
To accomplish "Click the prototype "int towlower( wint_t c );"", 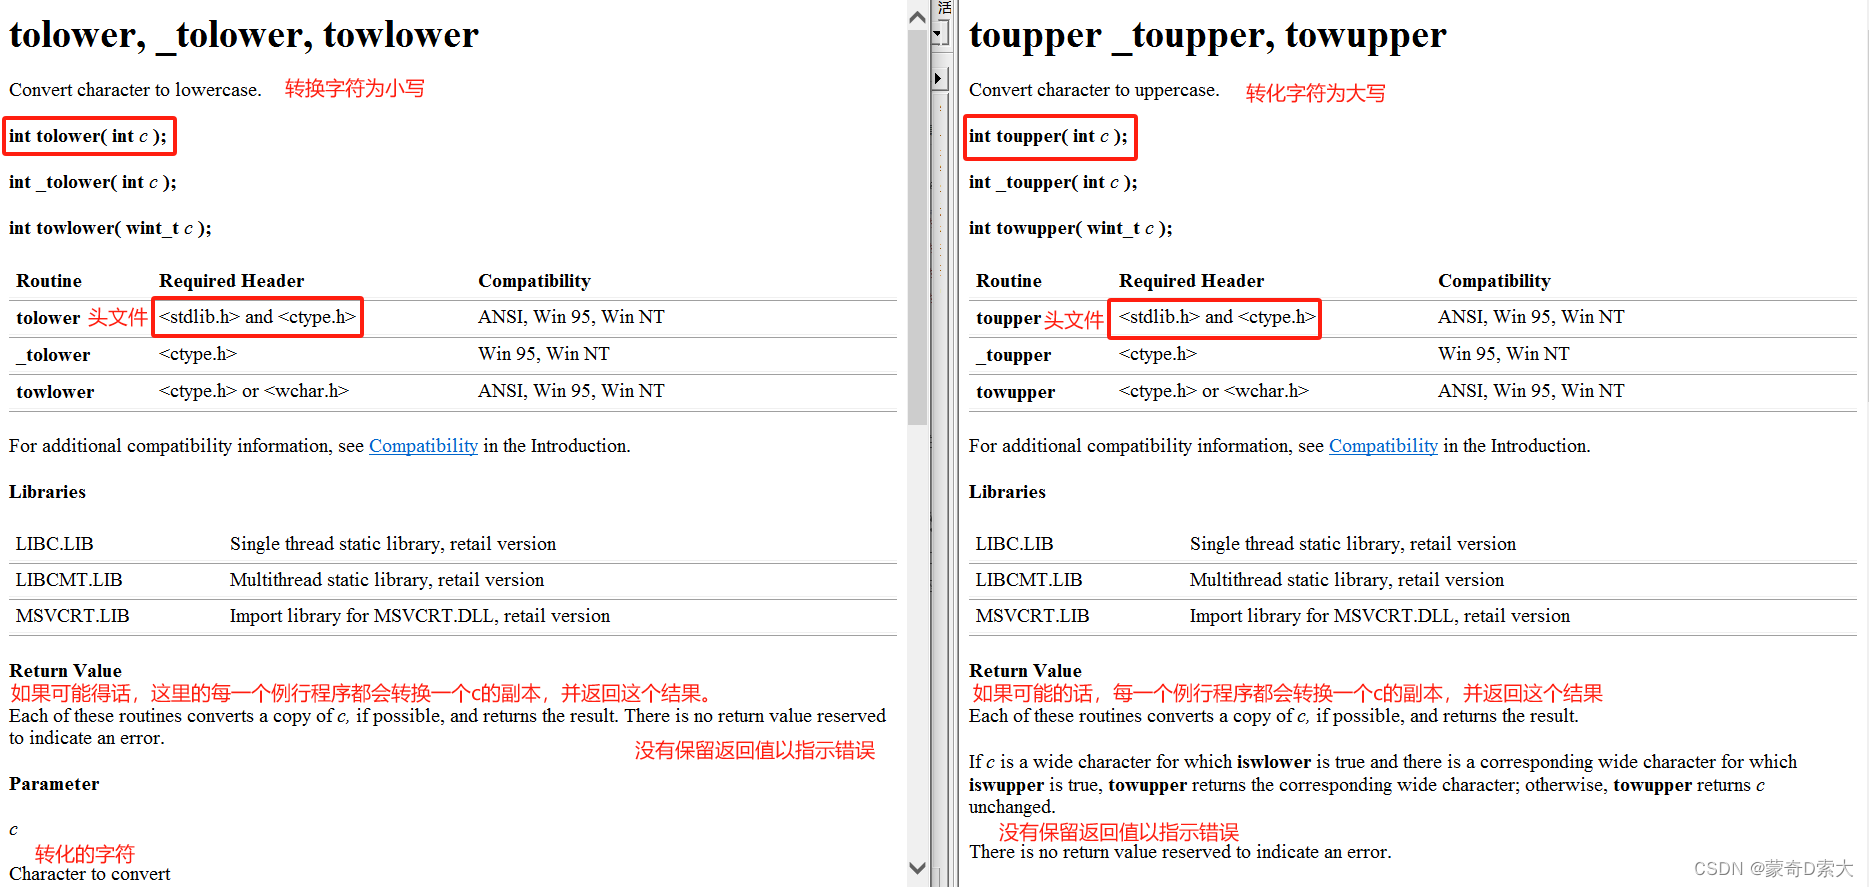I will [110, 228].
